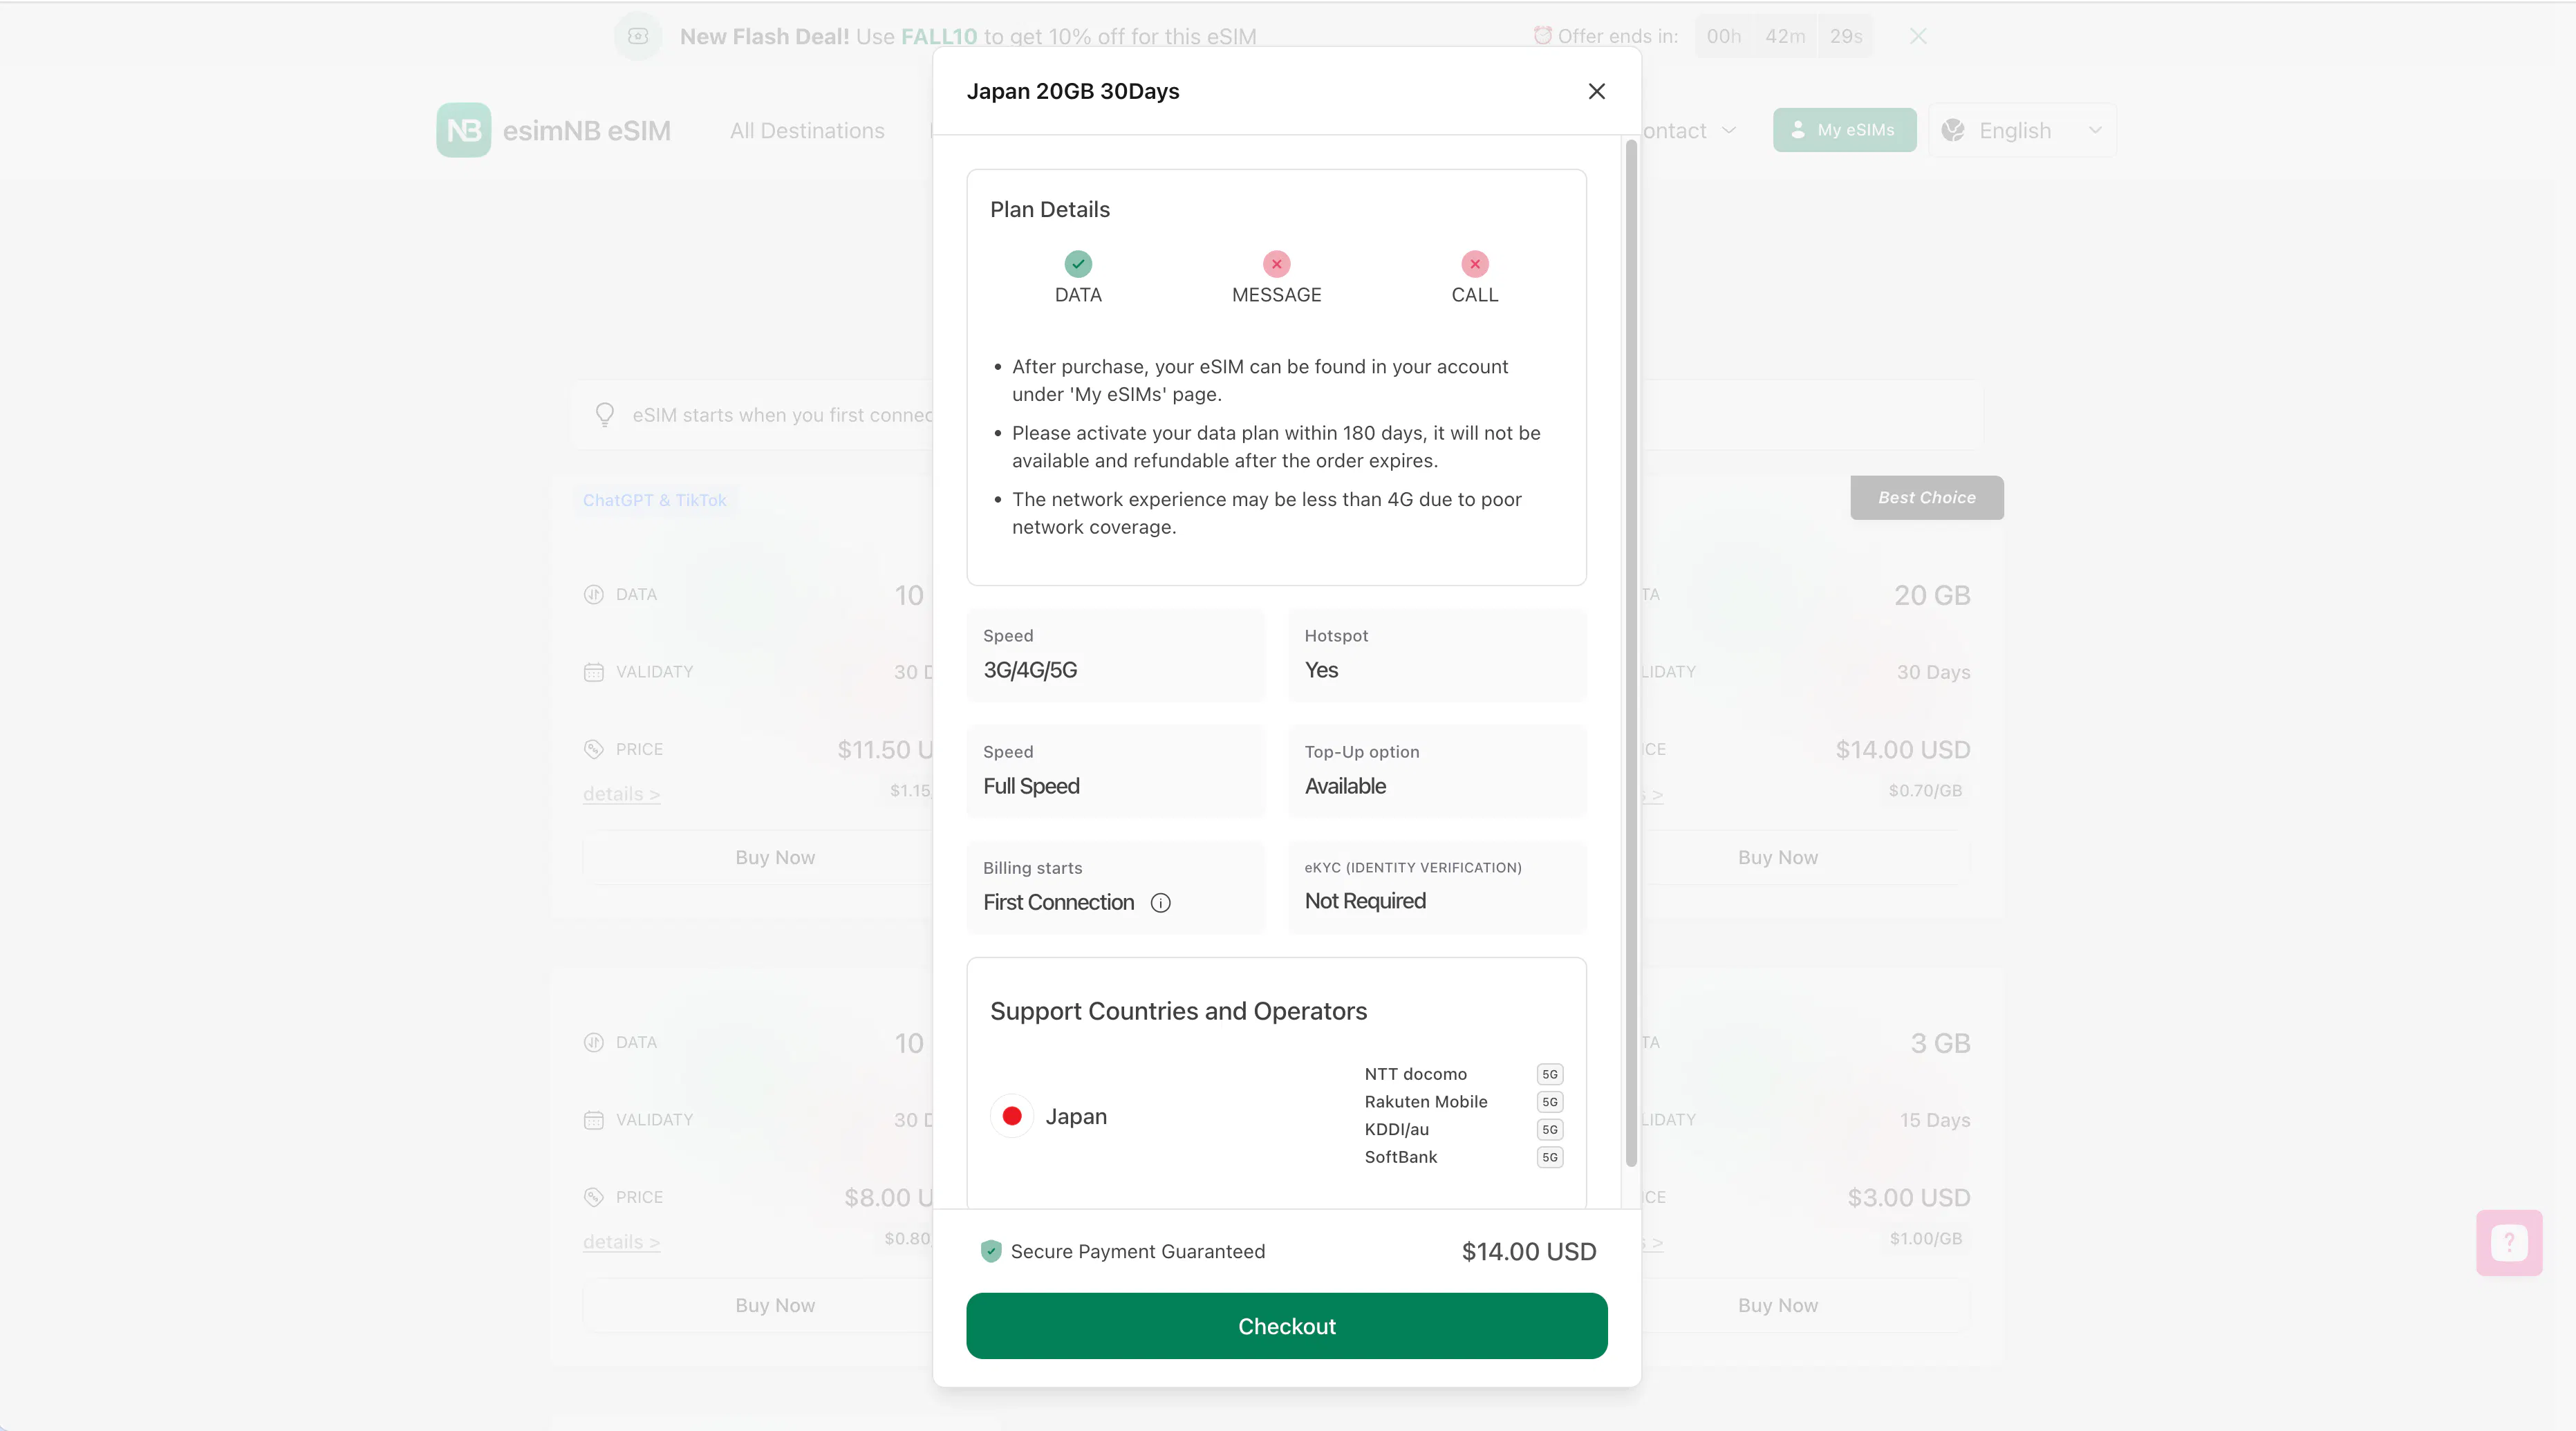Click the Hotspot Yes value

1321,670
